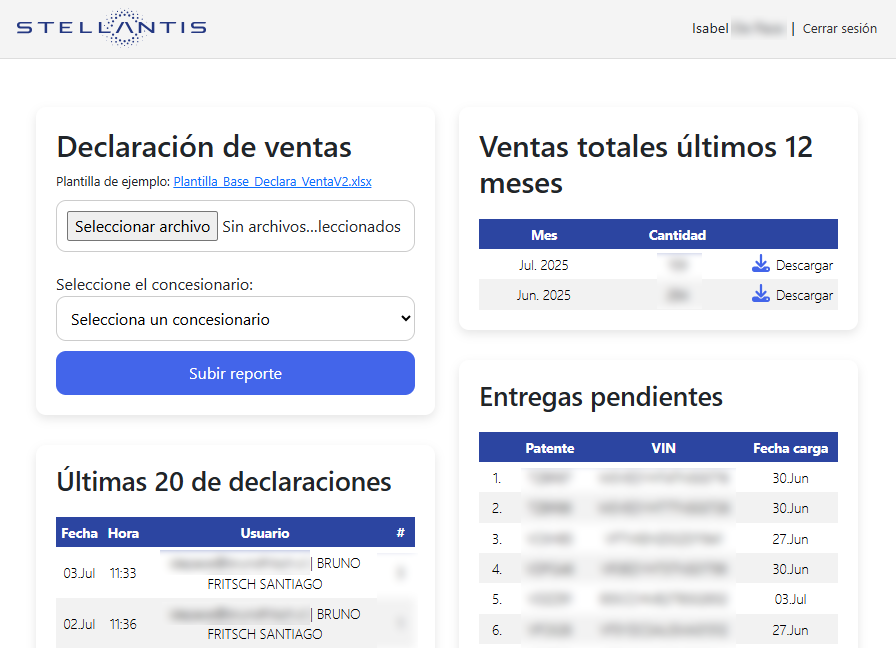The width and height of the screenshot is (896, 648).
Task: Click the "Fecha" header in declarations table
Action: pyautogui.click(x=79, y=532)
